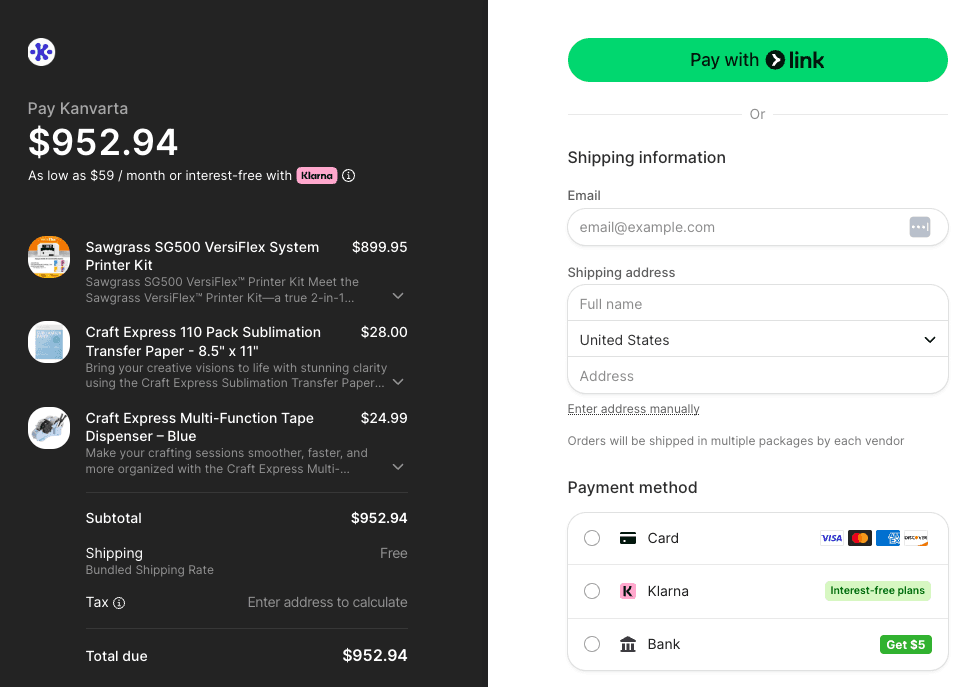The height and width of the screenshot is (687, 967).
Task: Click the Free shipping value
Action: pos(393,554)
